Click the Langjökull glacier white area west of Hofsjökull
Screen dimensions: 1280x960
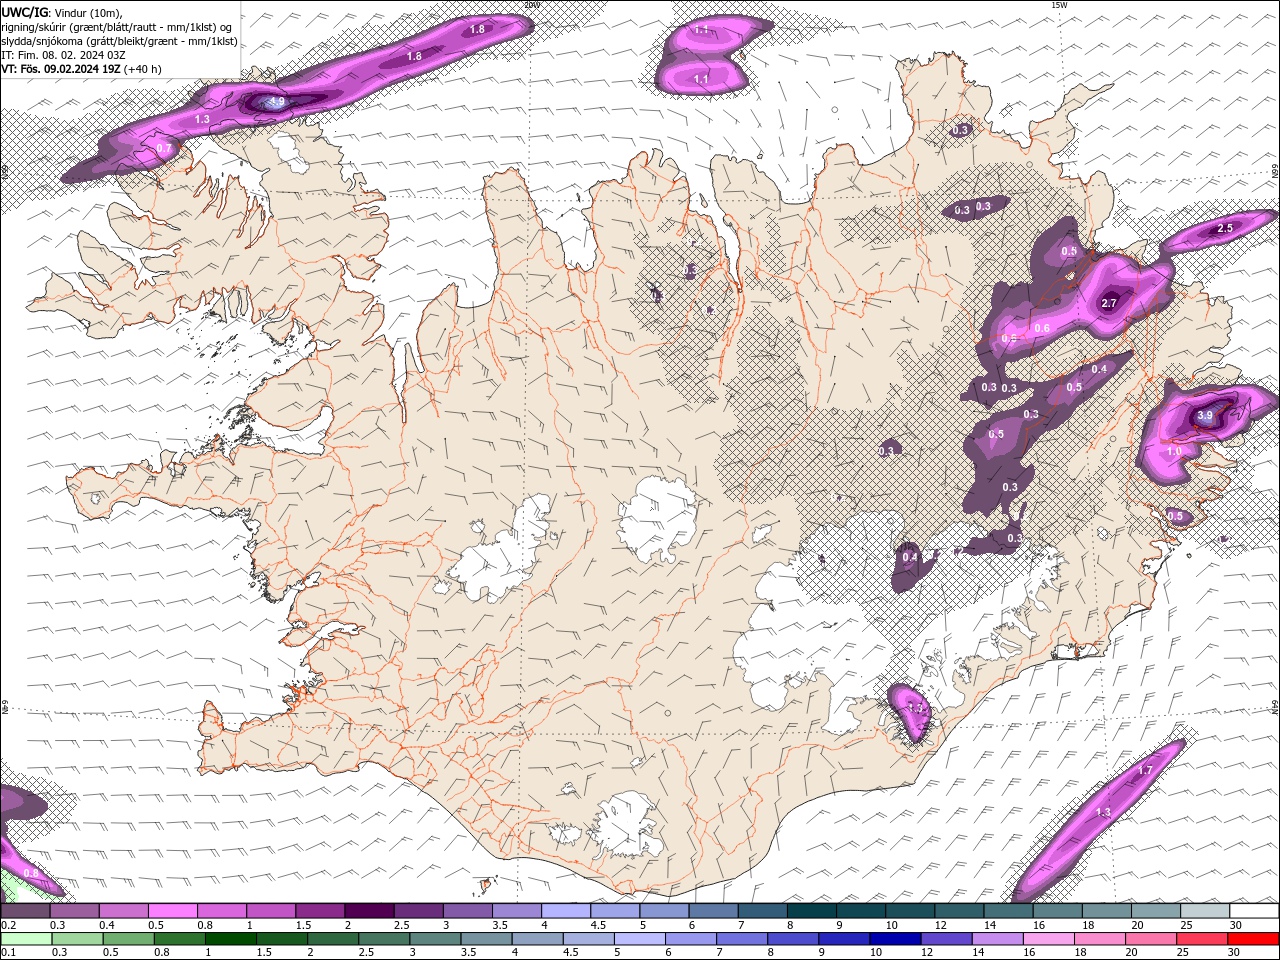[500, 552]
